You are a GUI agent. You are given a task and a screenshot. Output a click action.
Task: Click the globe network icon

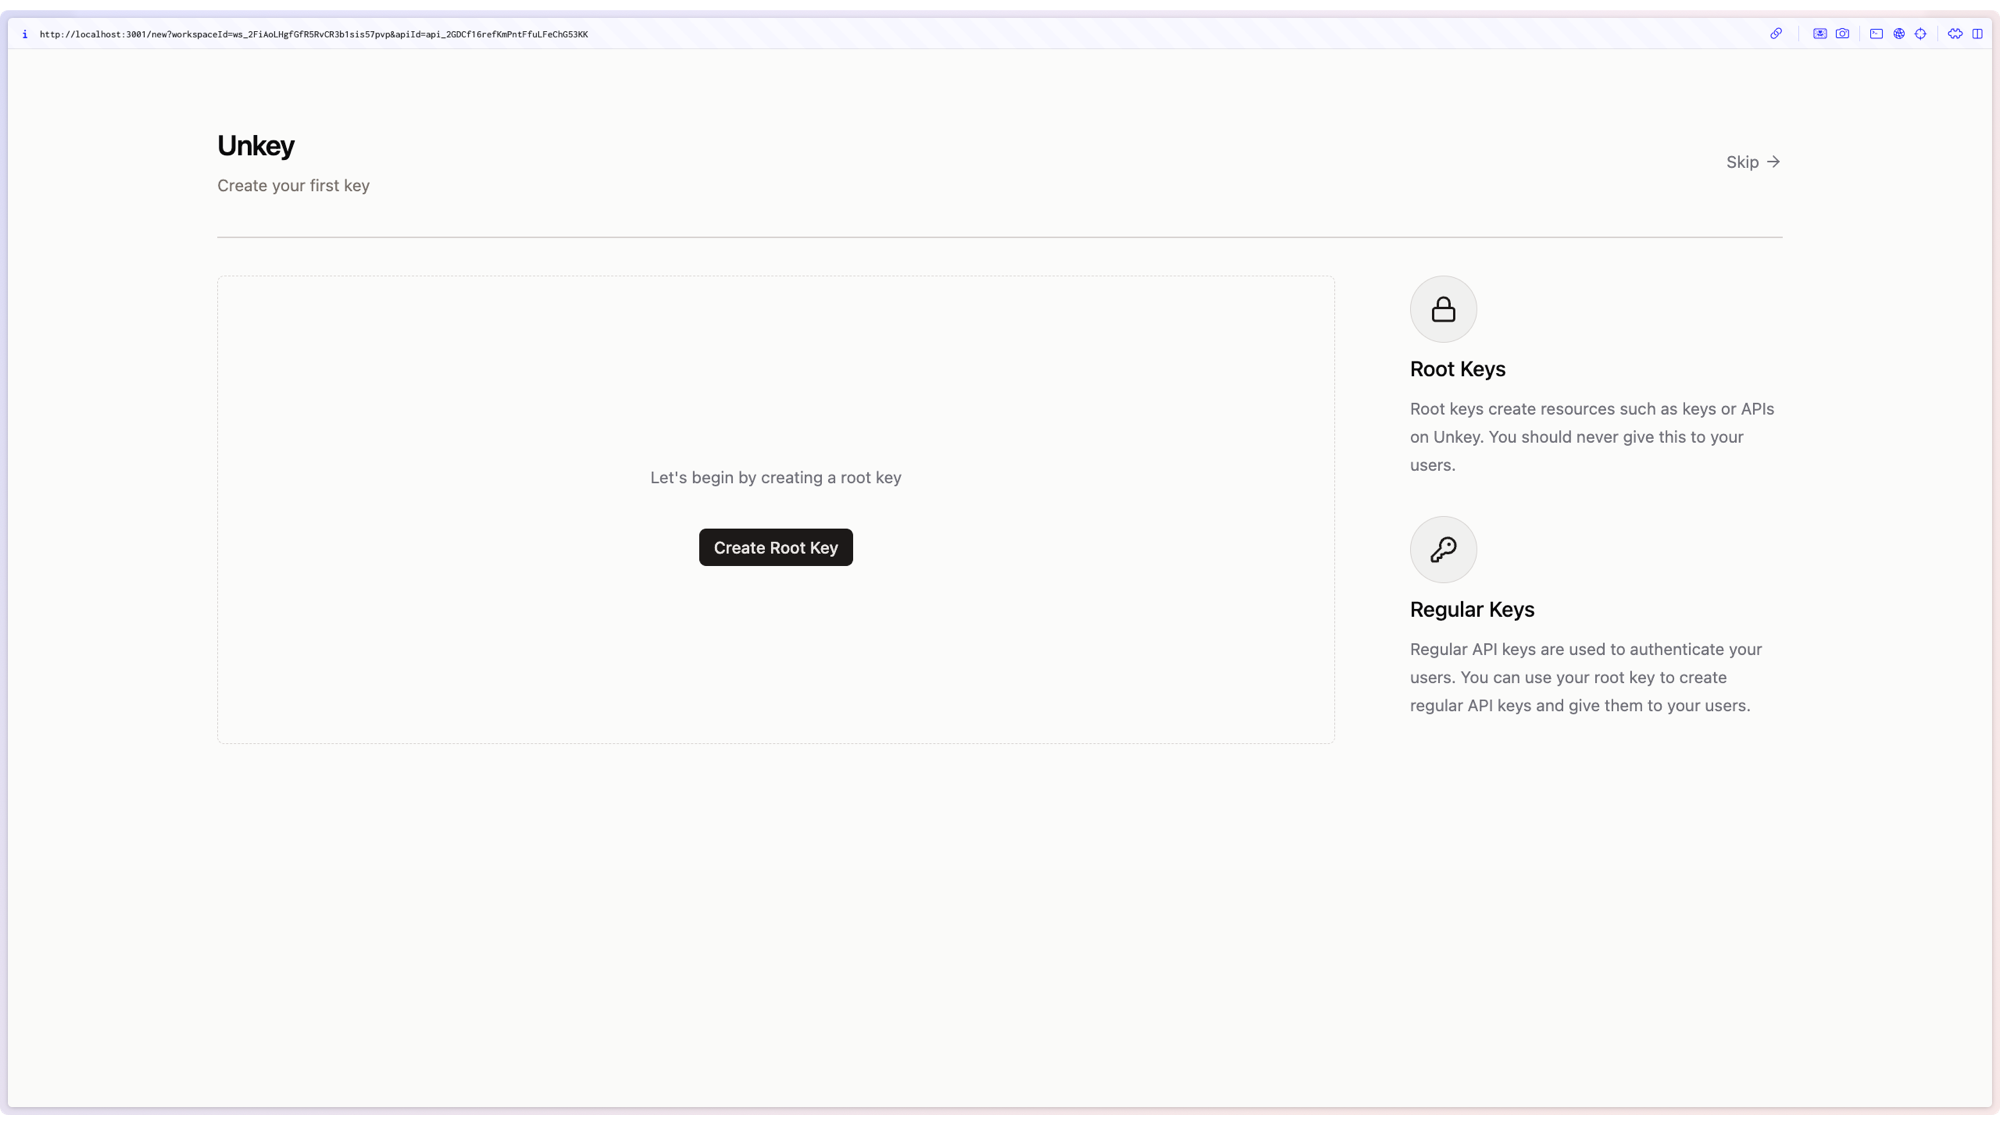pyautogui.click(x=1899, y=34)
